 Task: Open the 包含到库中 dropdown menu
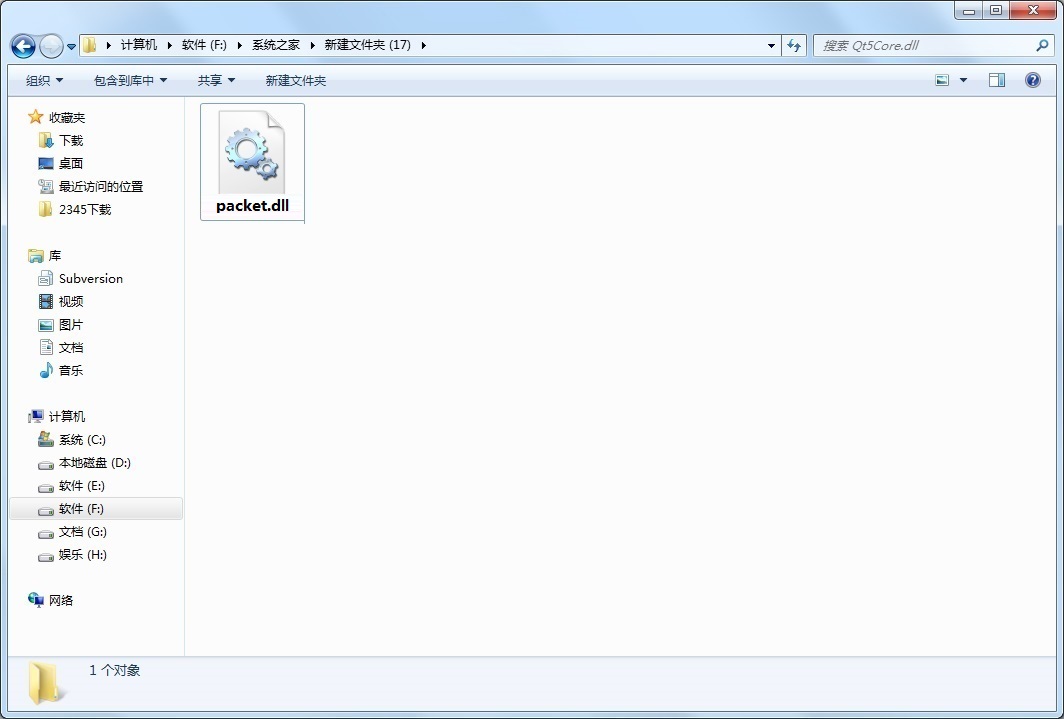click(130, 80)
